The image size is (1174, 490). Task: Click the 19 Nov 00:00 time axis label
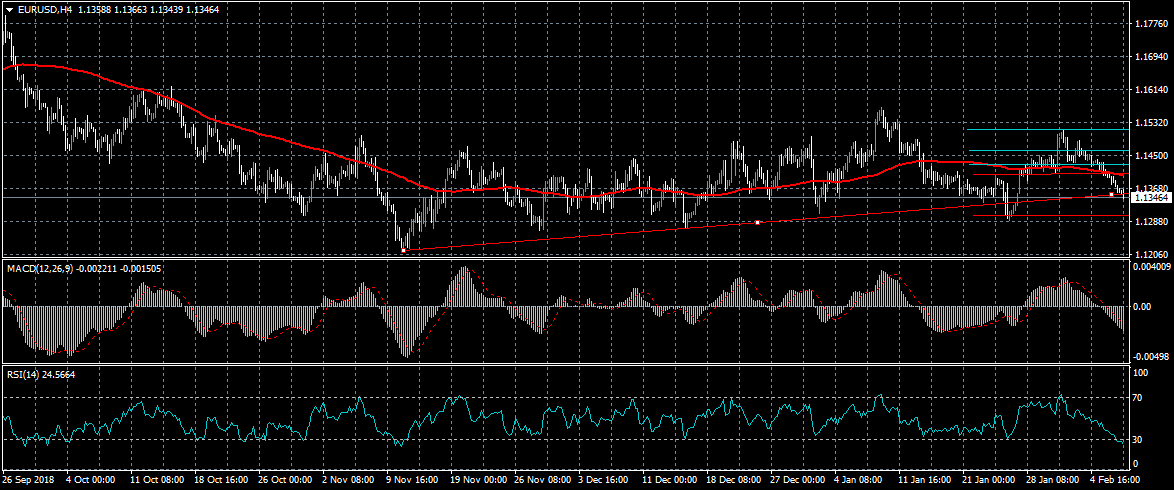(478, 480)
